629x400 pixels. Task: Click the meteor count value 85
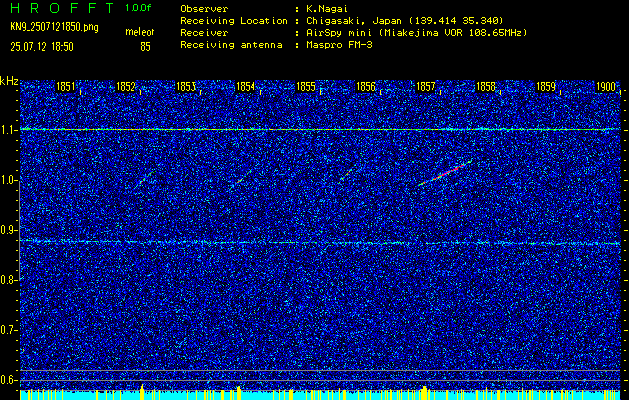pyautogui.click(x=145, y=47)
